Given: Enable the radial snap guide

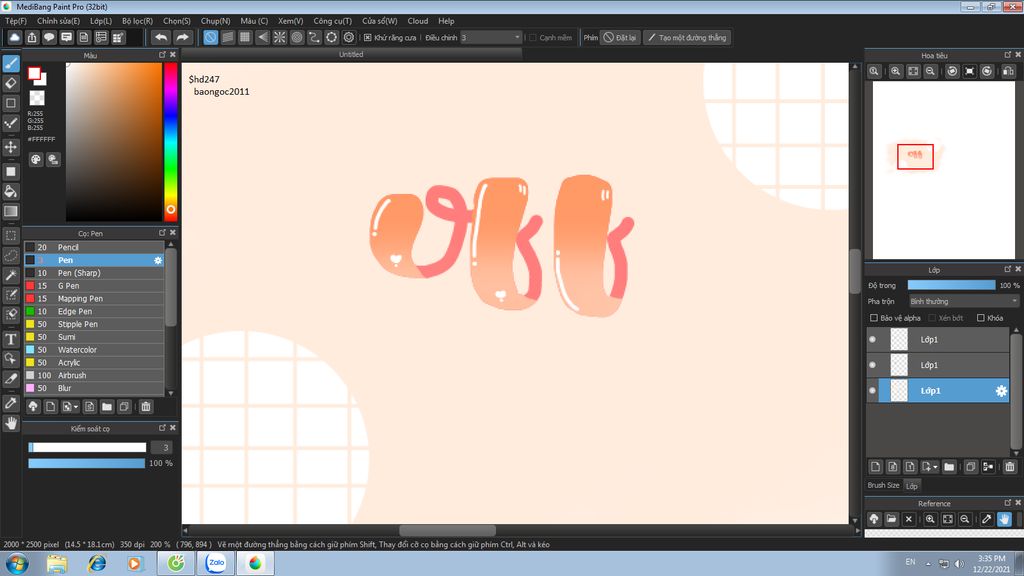Looking at the screenshot, I should point(280,37).
